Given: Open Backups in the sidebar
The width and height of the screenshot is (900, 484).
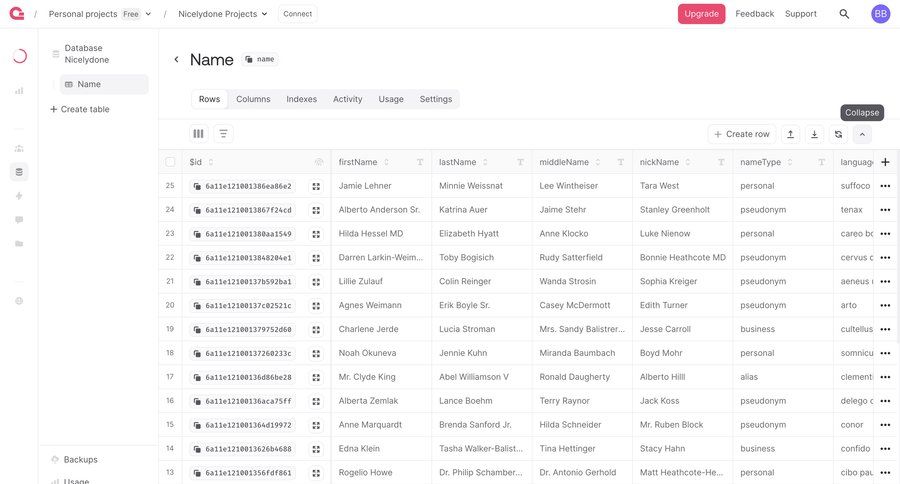Looking at the screenshot, I should point(75,459).
